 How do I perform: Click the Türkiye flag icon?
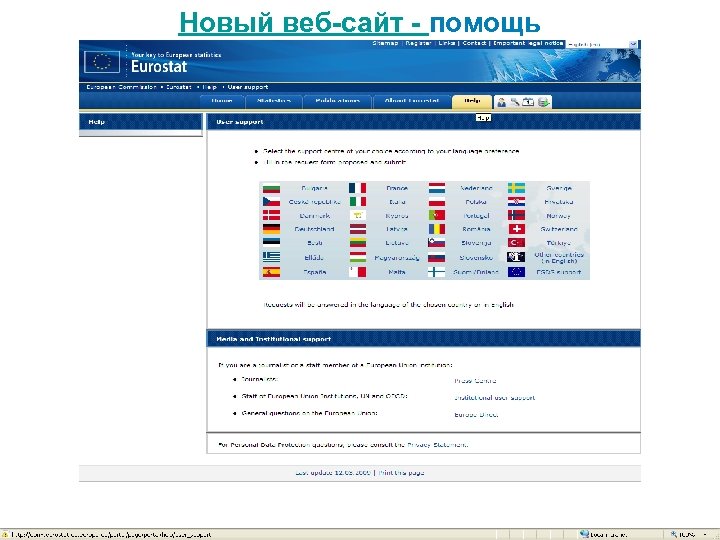point(516,242)
